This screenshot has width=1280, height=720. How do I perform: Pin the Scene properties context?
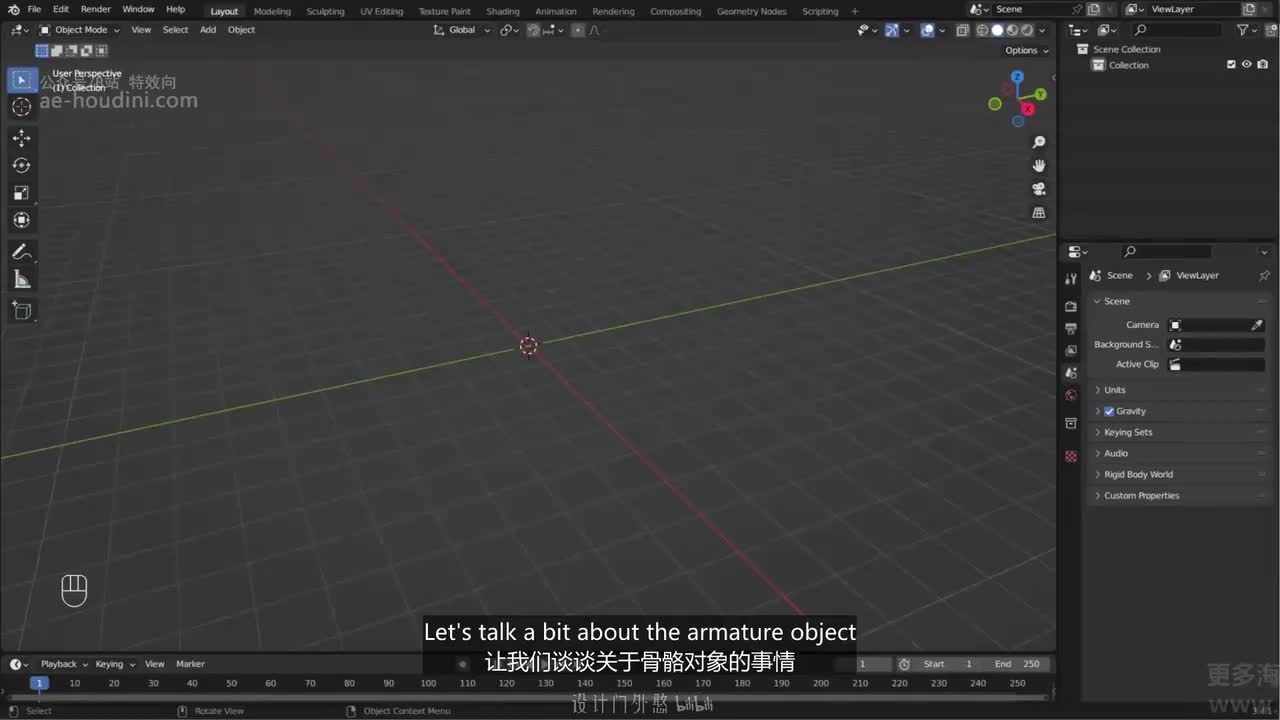click(x=1264, y=275)
